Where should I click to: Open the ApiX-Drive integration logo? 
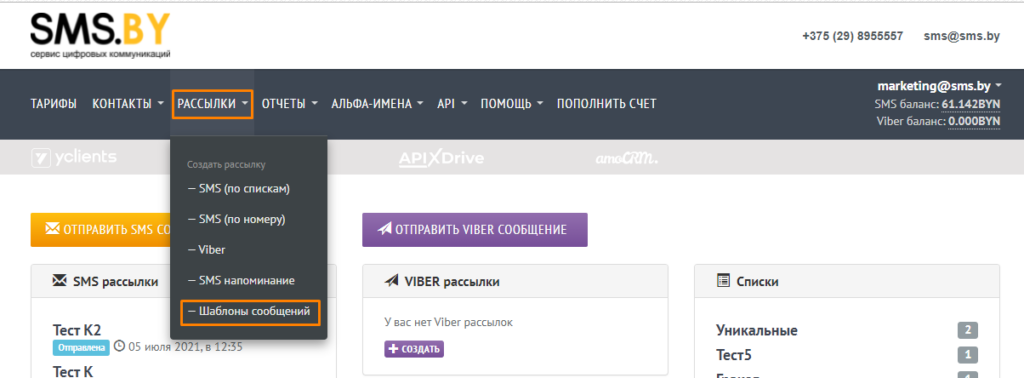pos(441,158)
